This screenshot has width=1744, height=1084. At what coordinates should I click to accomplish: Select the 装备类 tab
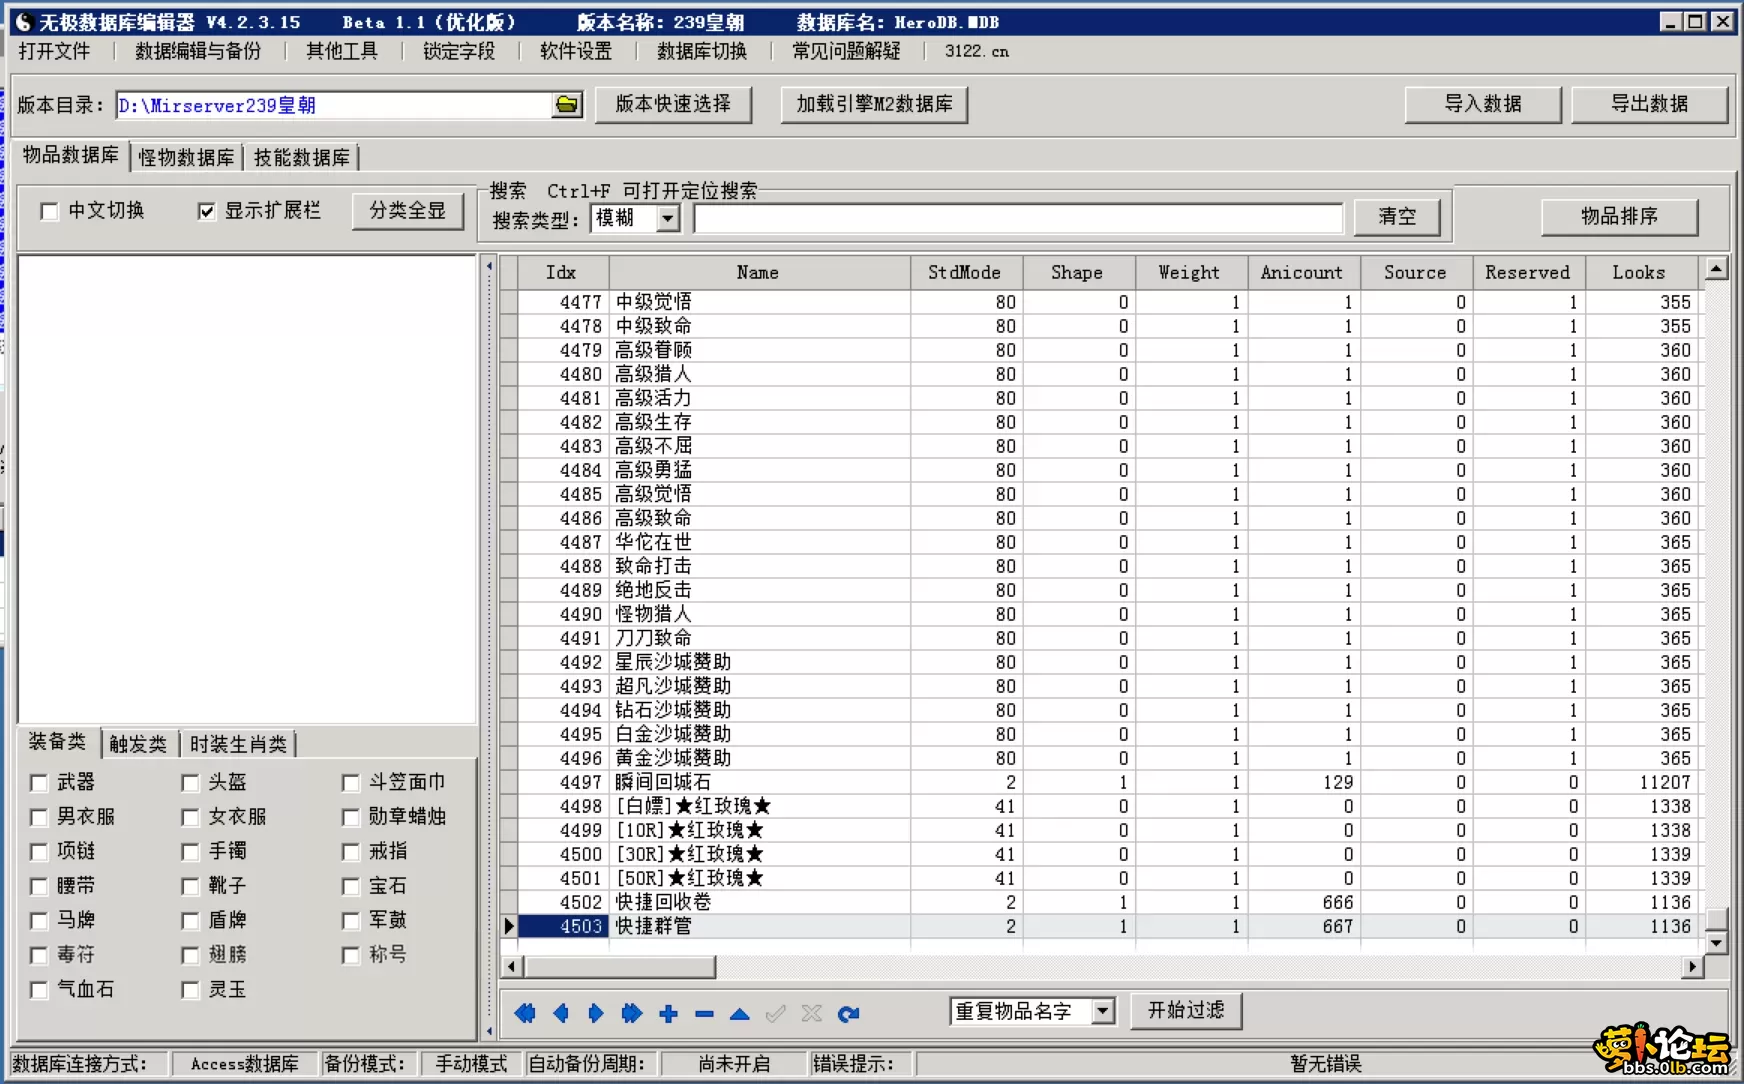pyautogui.click(x=57, y=741)
